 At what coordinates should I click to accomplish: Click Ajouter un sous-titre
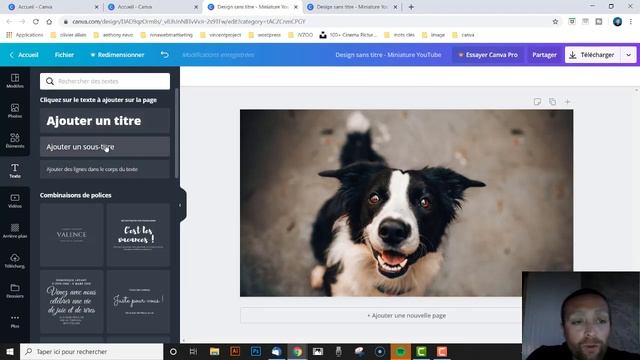[x=105, y=147]
